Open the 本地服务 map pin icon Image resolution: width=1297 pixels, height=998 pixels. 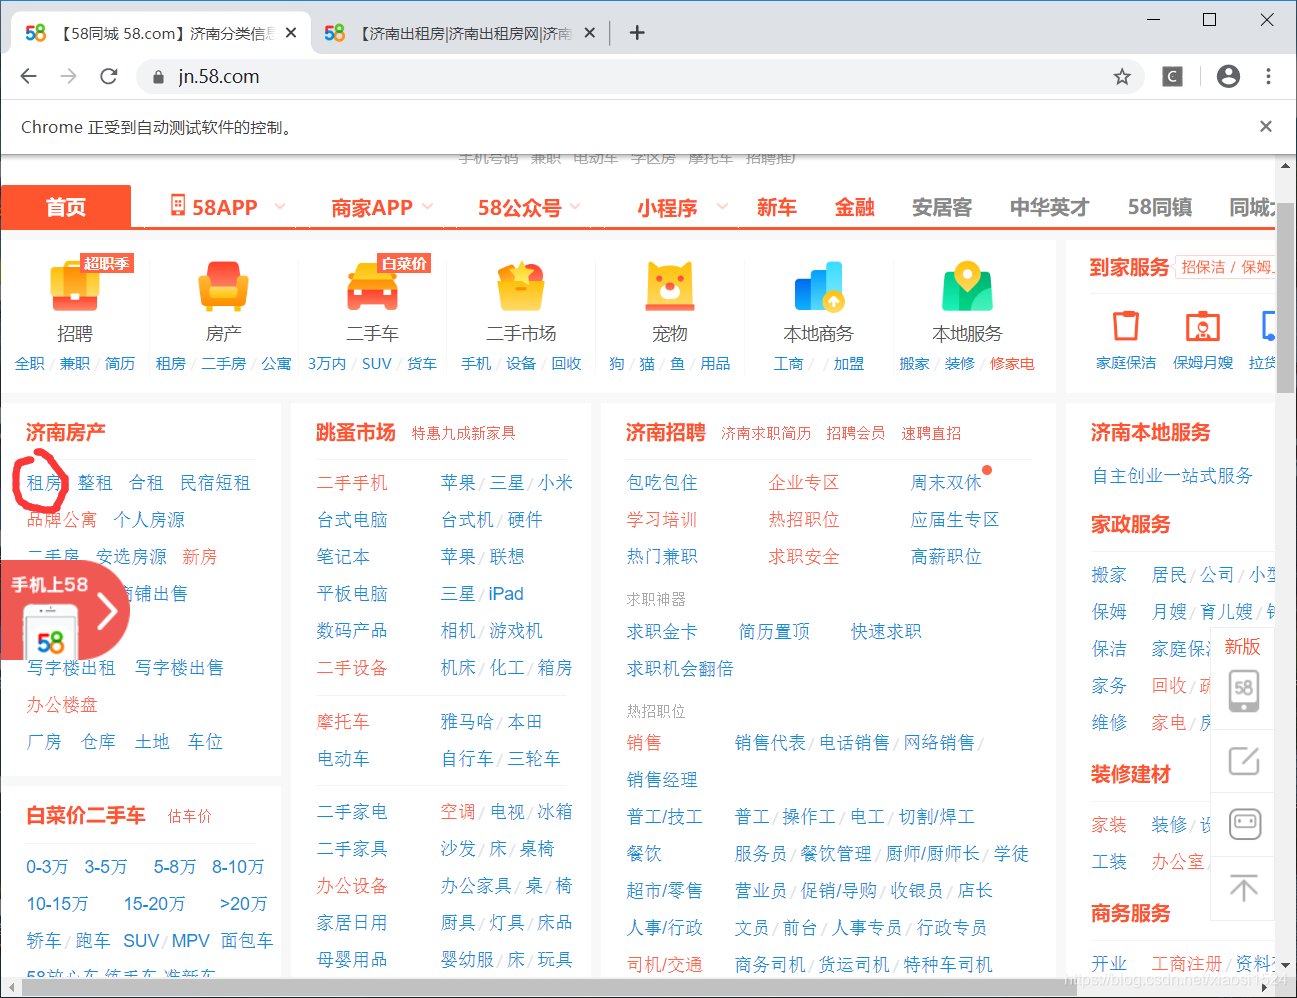tap(967, 286)
